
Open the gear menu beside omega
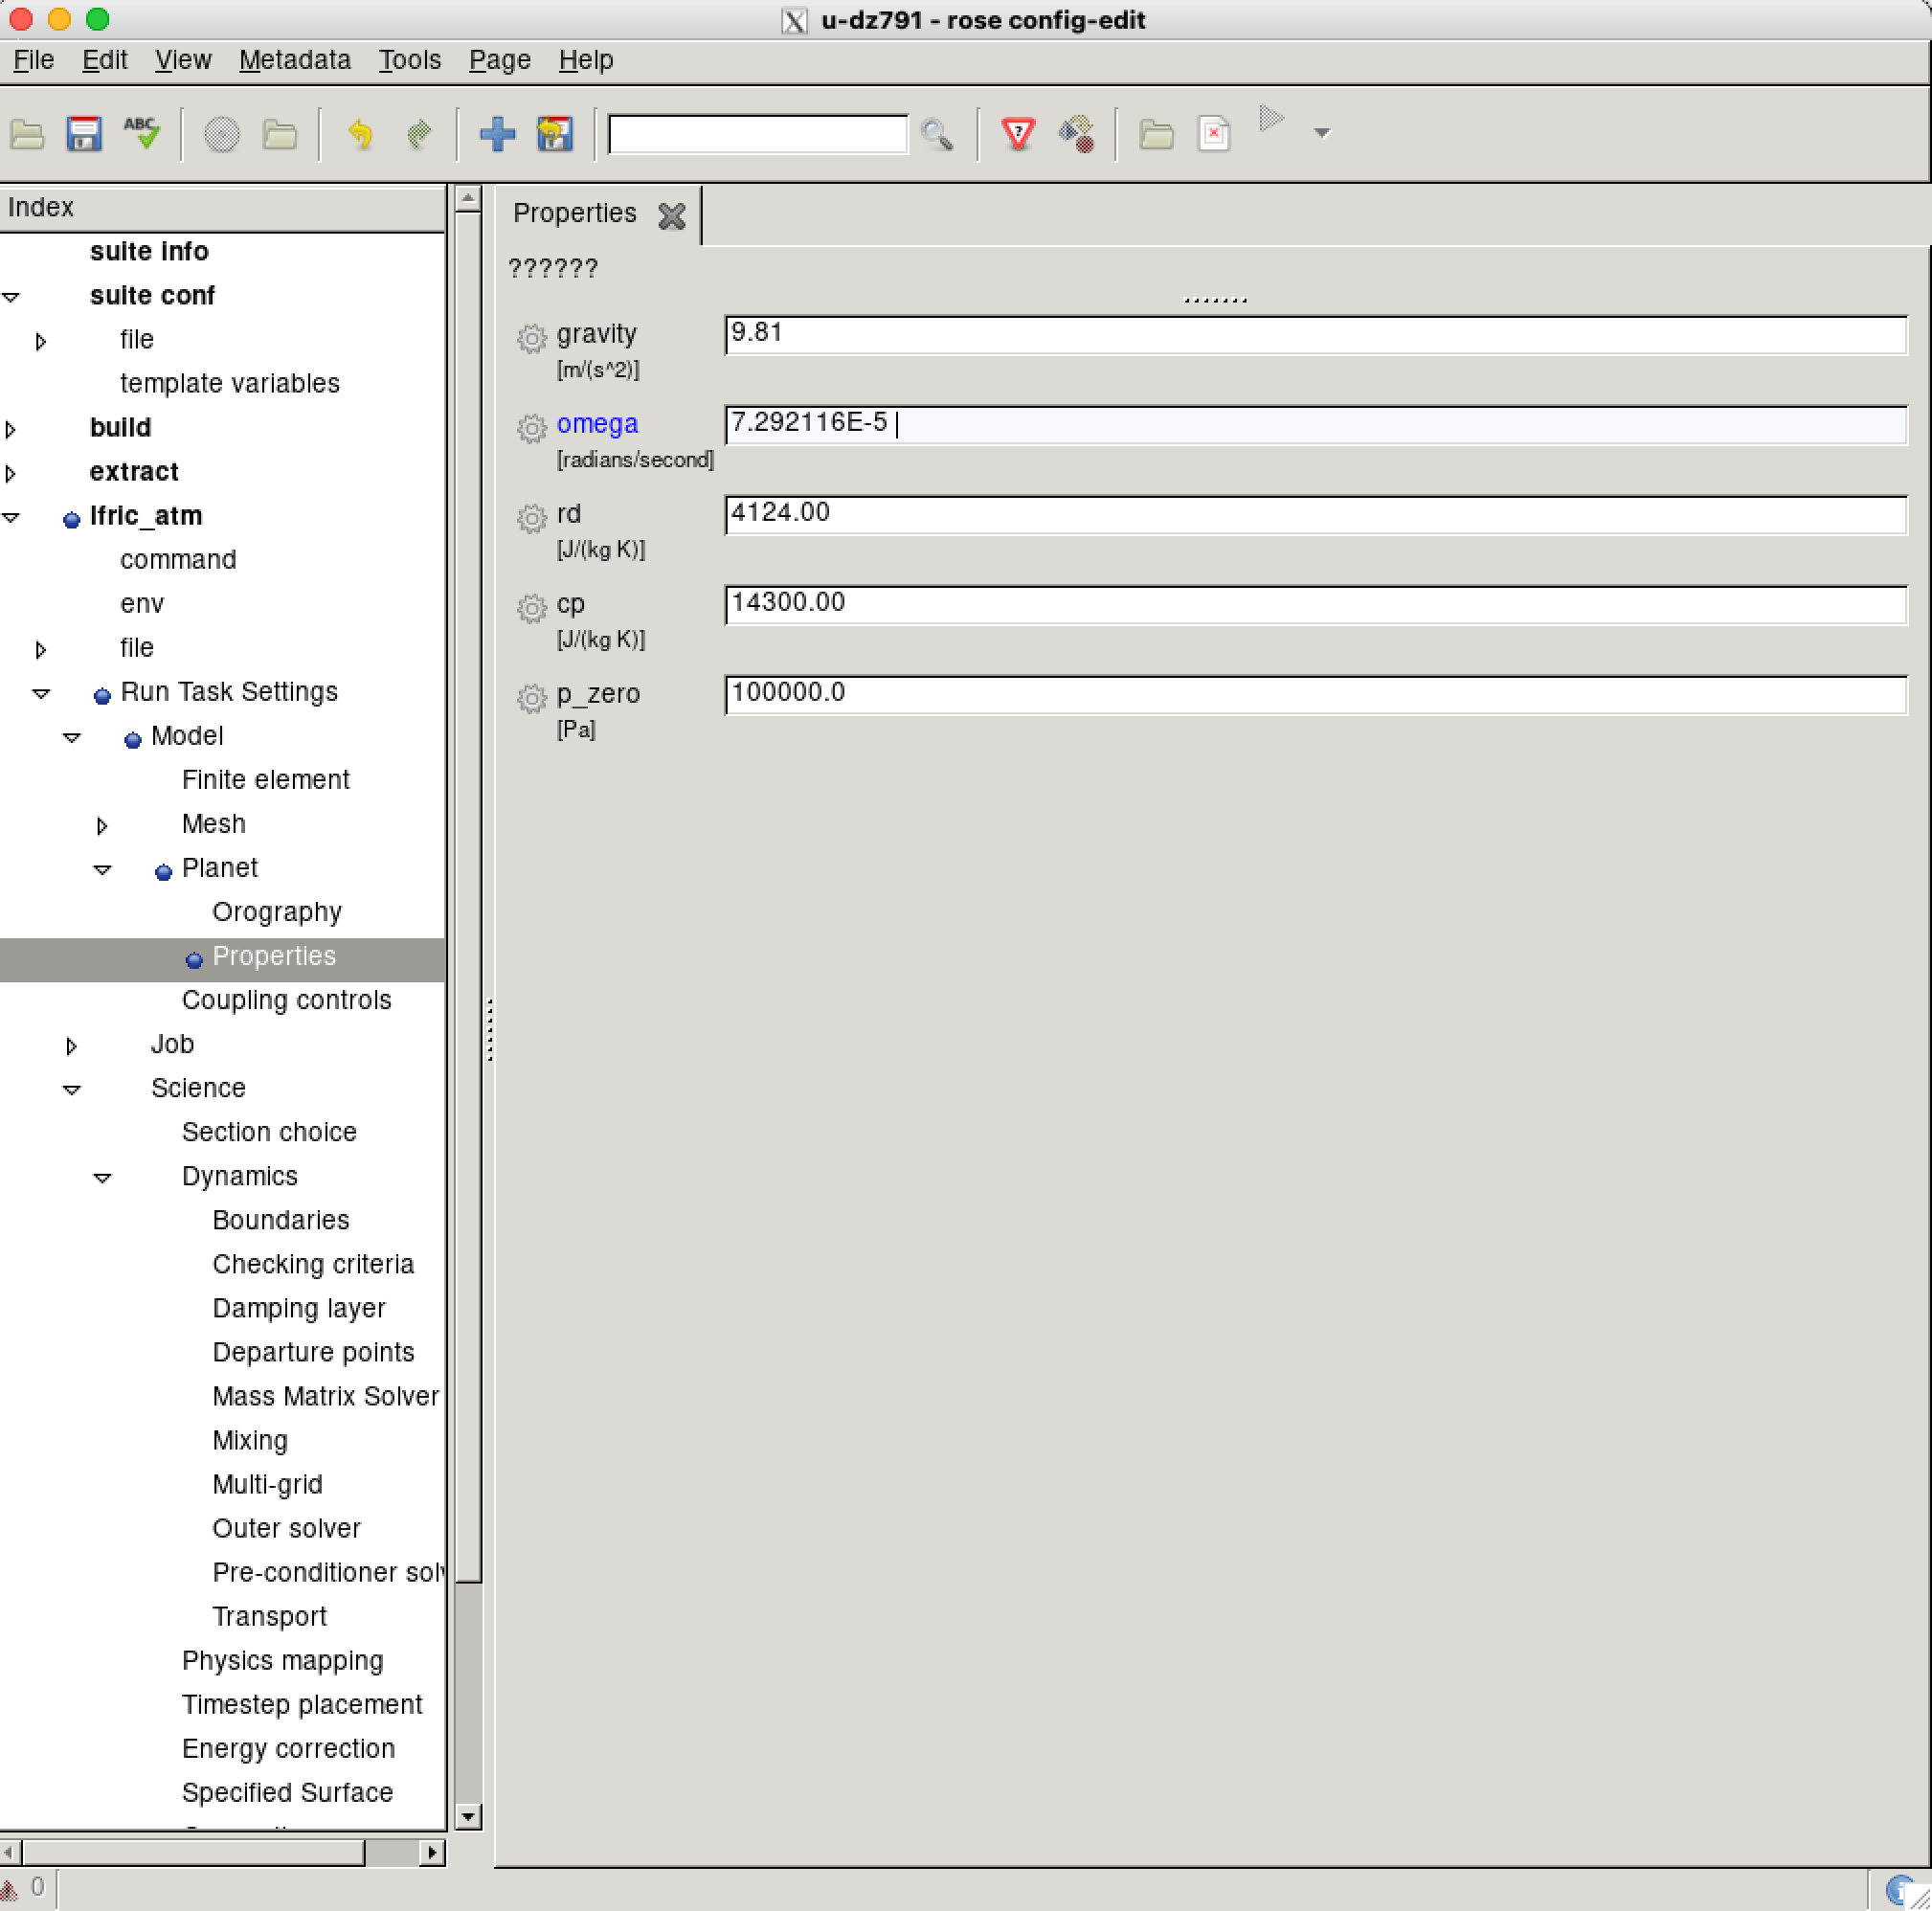(x=531, y=429)
